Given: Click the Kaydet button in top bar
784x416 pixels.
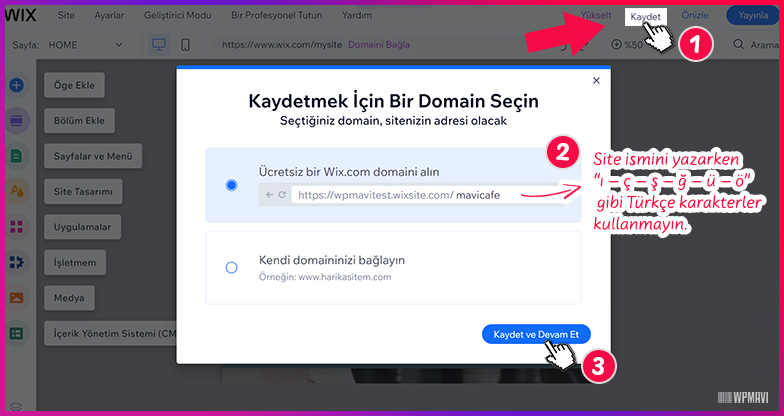Looking at the screenshot, I should [x=646, y=16].
